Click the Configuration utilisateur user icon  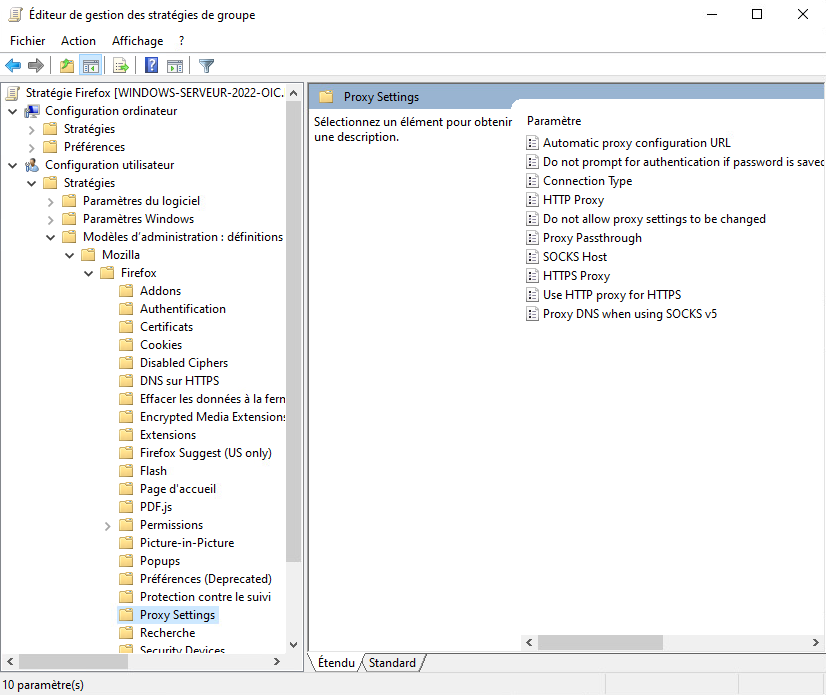[32, 165]
